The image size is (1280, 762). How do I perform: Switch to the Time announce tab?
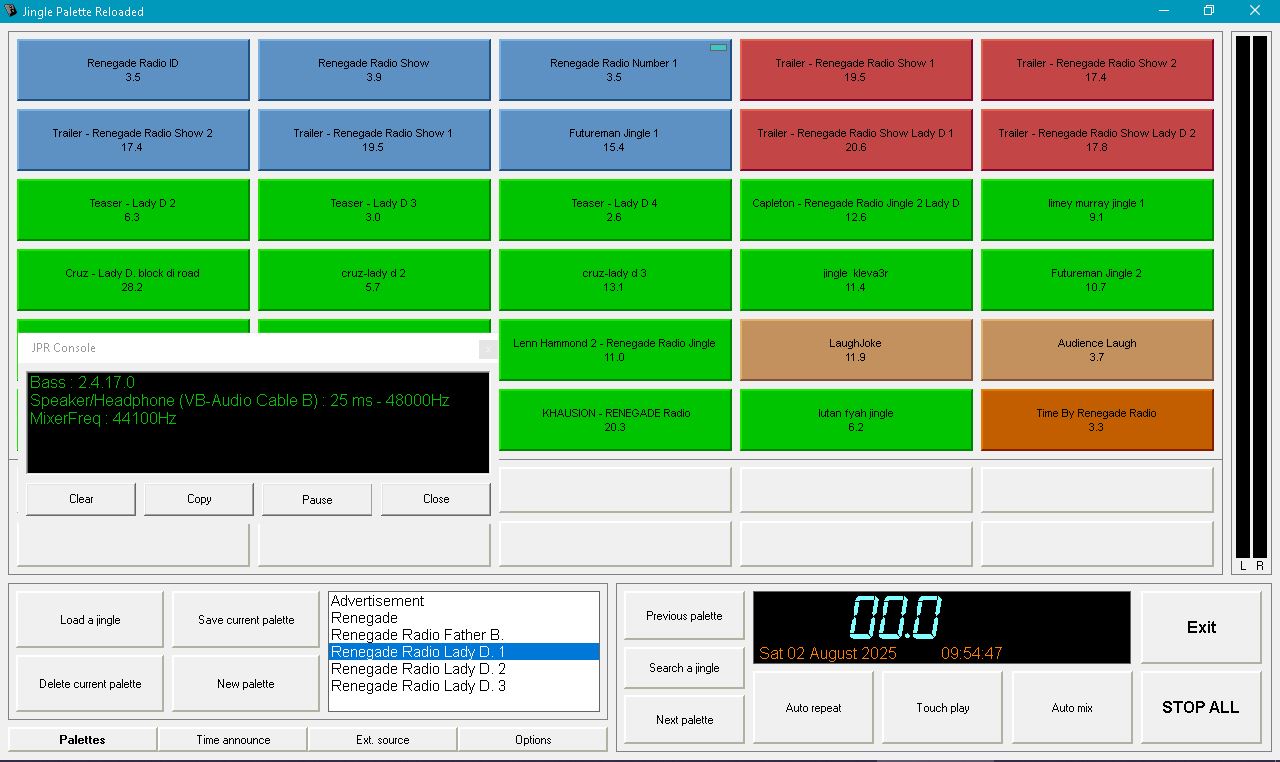(233, 740)
